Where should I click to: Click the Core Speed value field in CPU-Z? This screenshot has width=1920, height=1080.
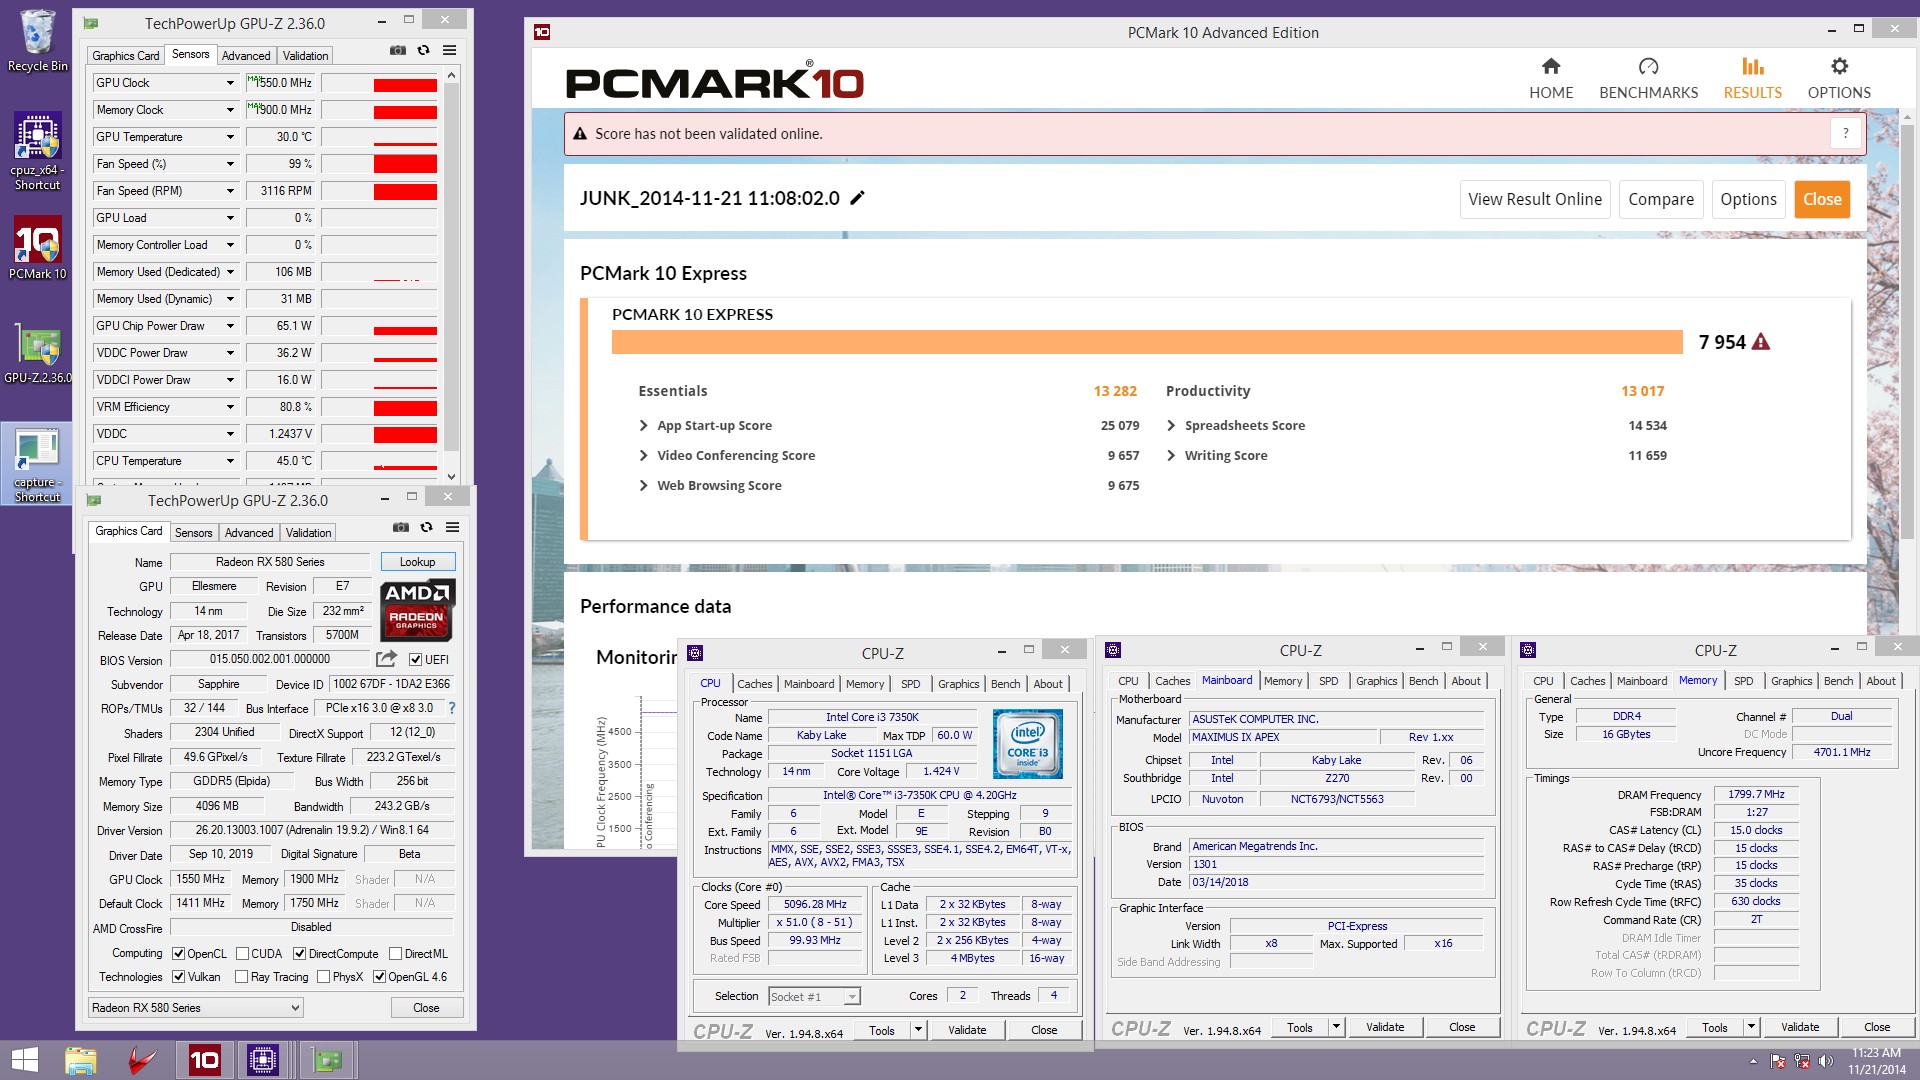click(x=815, y=904)
